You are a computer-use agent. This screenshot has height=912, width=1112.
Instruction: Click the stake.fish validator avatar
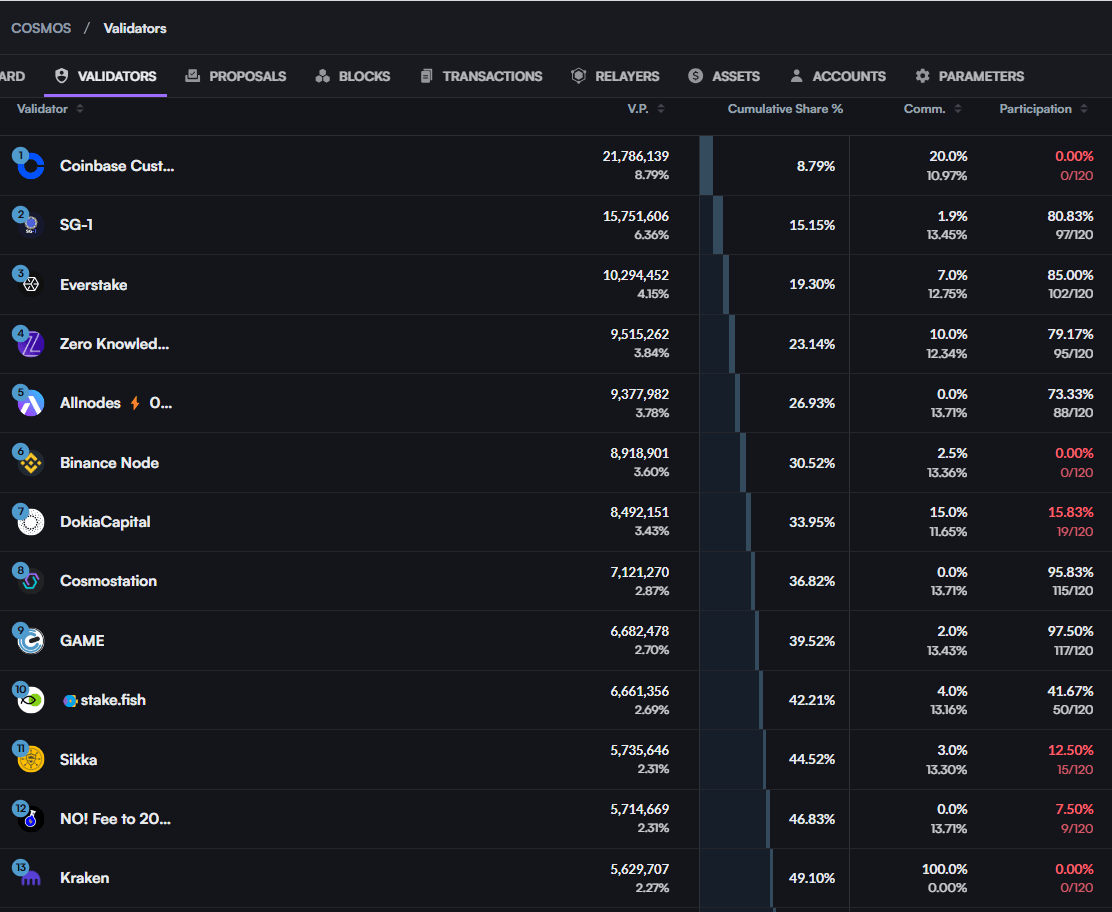pyautogui.click(x=30, y=701)
